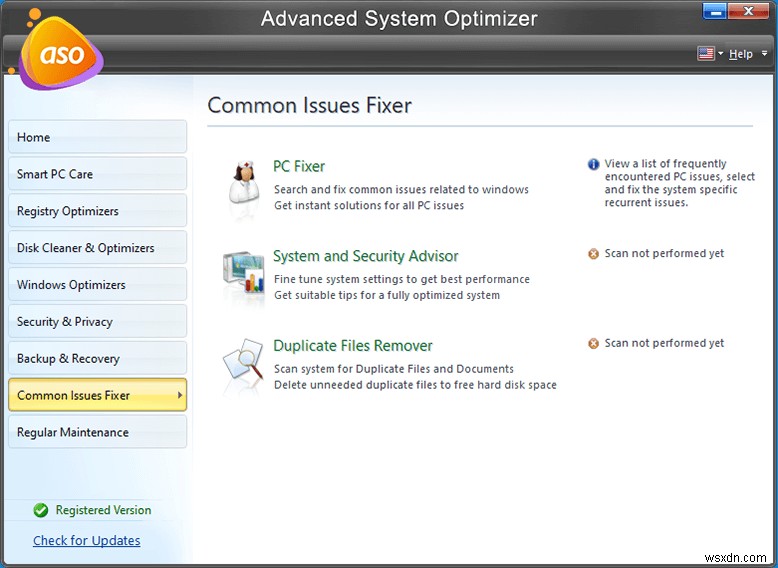Go to the Home section
The image size is (778, 568).
(97, 137)
